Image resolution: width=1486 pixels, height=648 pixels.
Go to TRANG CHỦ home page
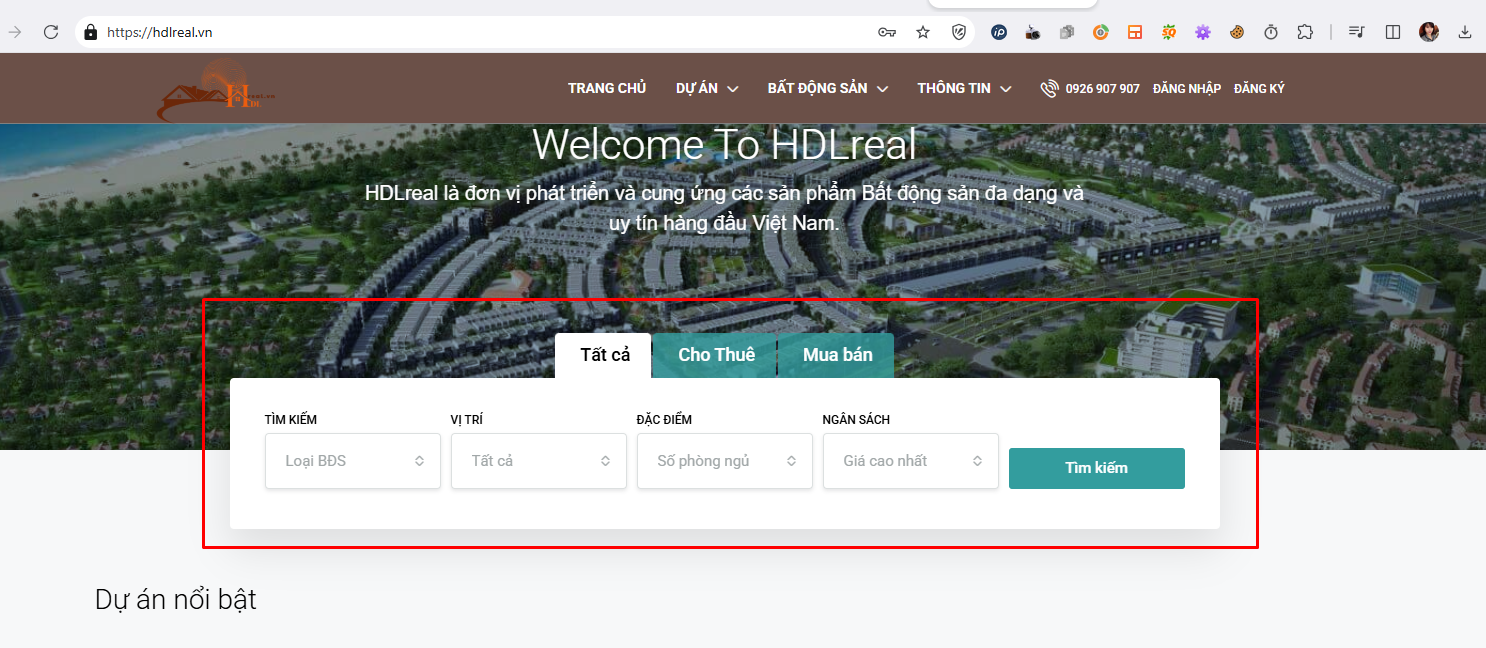click(x=607, y=88)
